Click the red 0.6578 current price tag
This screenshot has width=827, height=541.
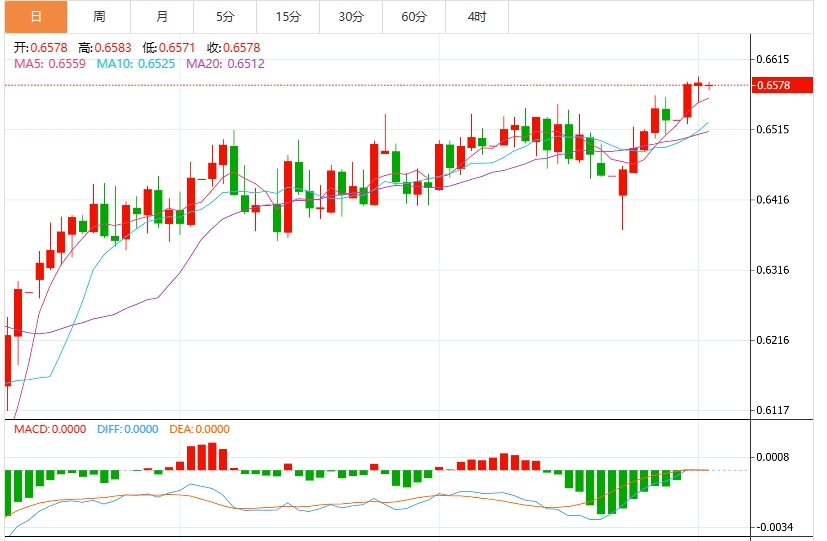click(782, 85)
